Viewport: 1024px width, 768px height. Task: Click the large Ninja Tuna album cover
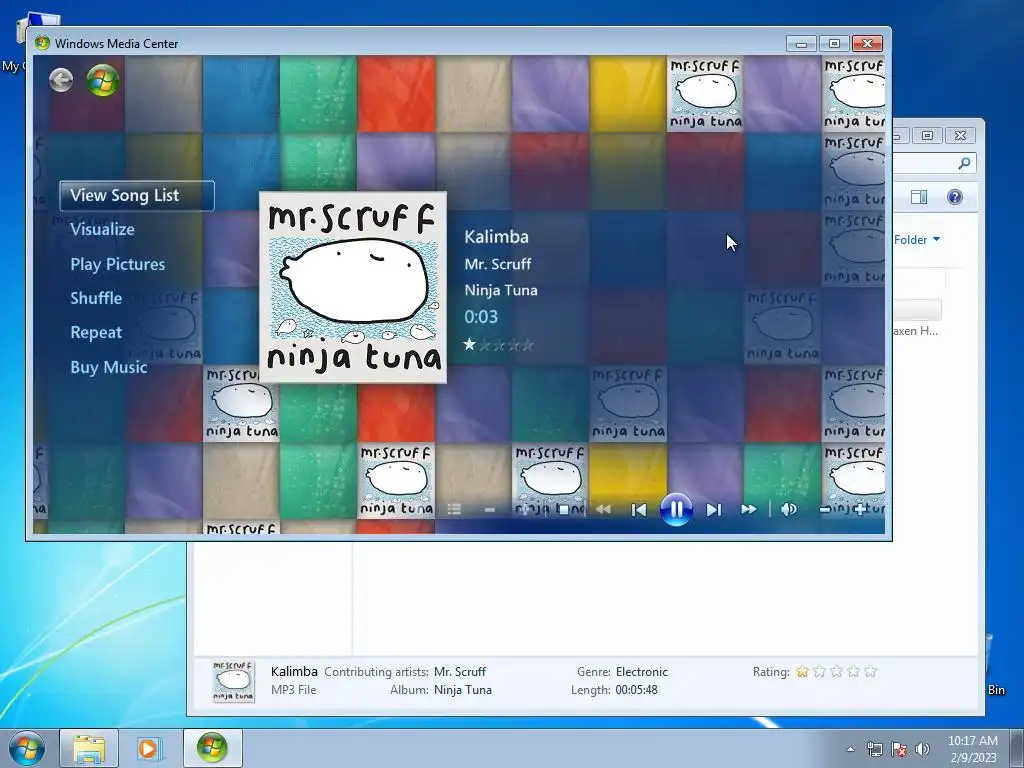click(x=353, y=287)
